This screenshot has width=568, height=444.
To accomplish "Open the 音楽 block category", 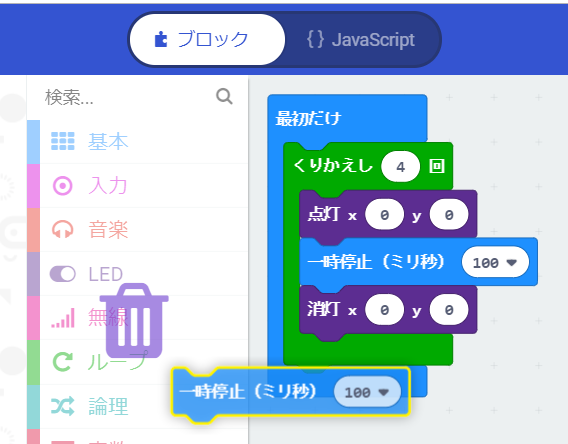I will [138, 230].
